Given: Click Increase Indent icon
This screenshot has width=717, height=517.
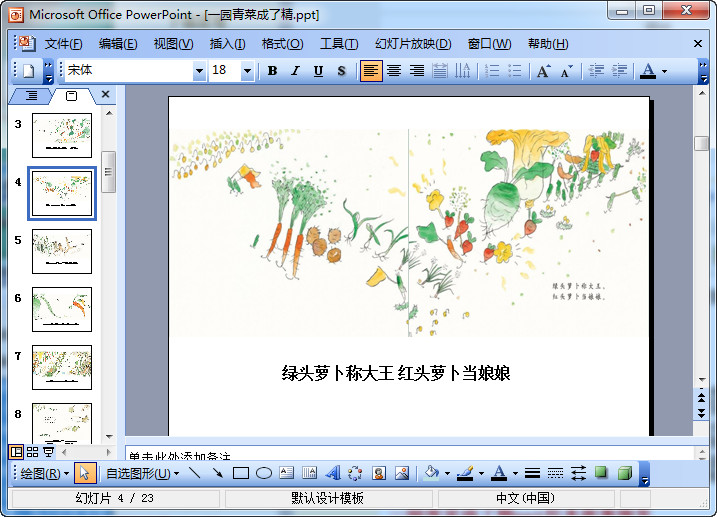Looking at the screenshot, I should pyautogui.click(x=619, y=71).
